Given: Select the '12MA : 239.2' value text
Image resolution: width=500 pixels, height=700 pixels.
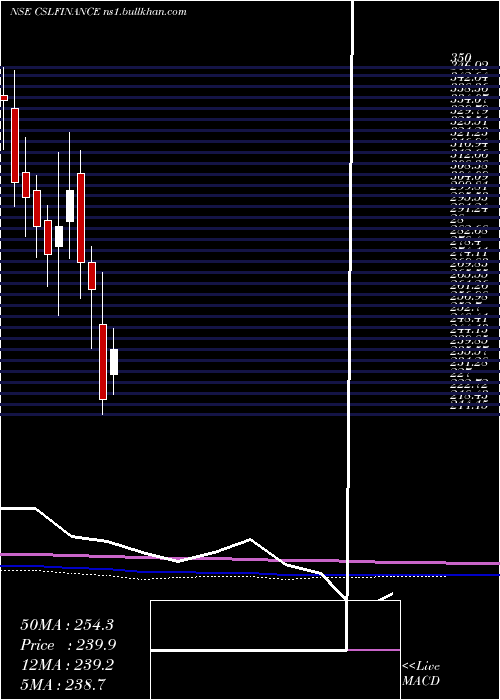Looking at the screenshot, I should [67, 665].
